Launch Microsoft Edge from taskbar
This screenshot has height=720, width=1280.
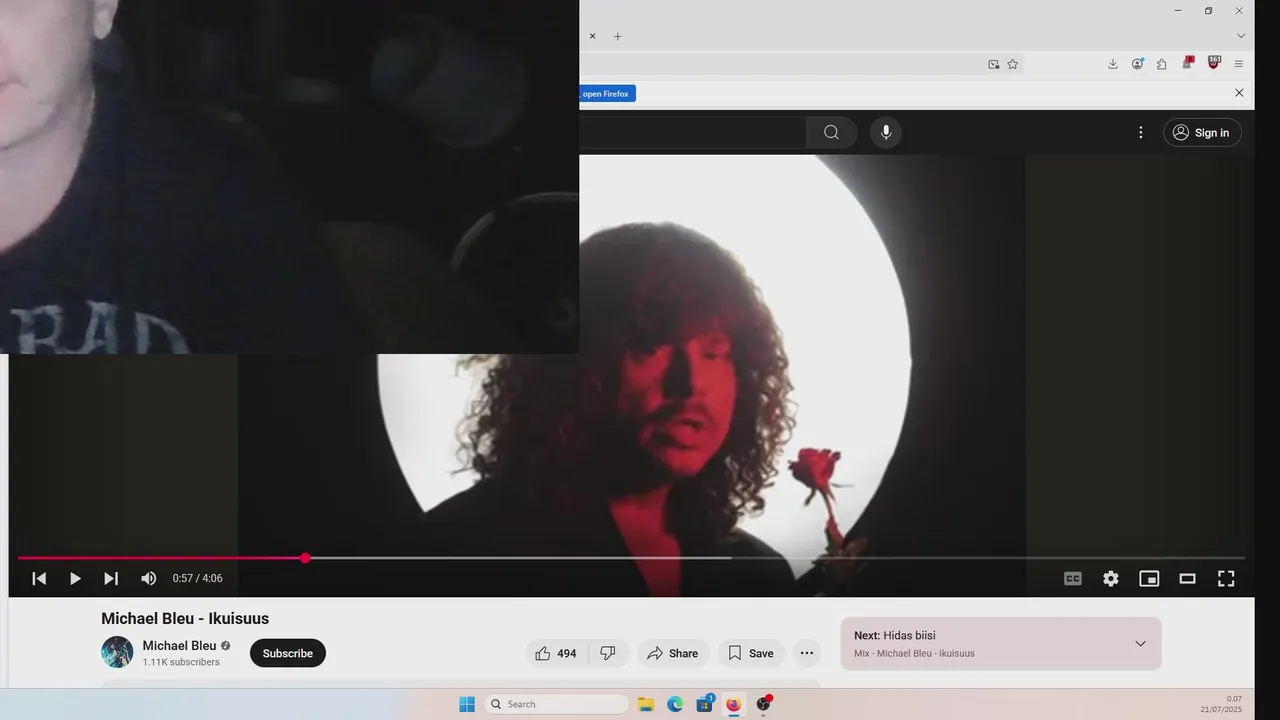[x=675, y=704]
